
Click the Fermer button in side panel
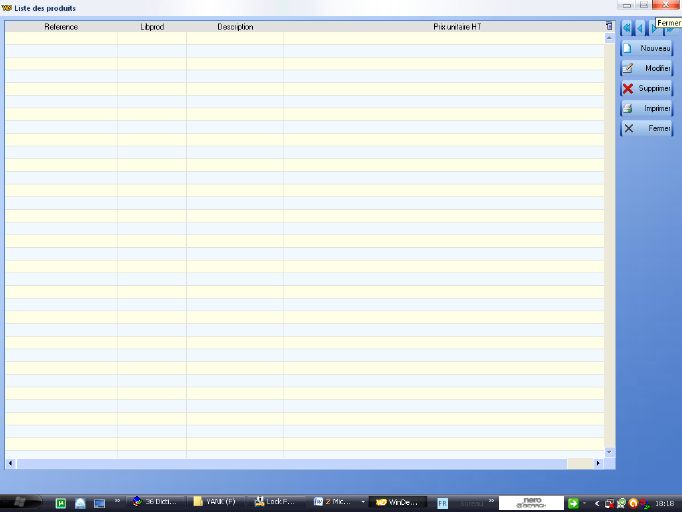(x=646, y=128)
